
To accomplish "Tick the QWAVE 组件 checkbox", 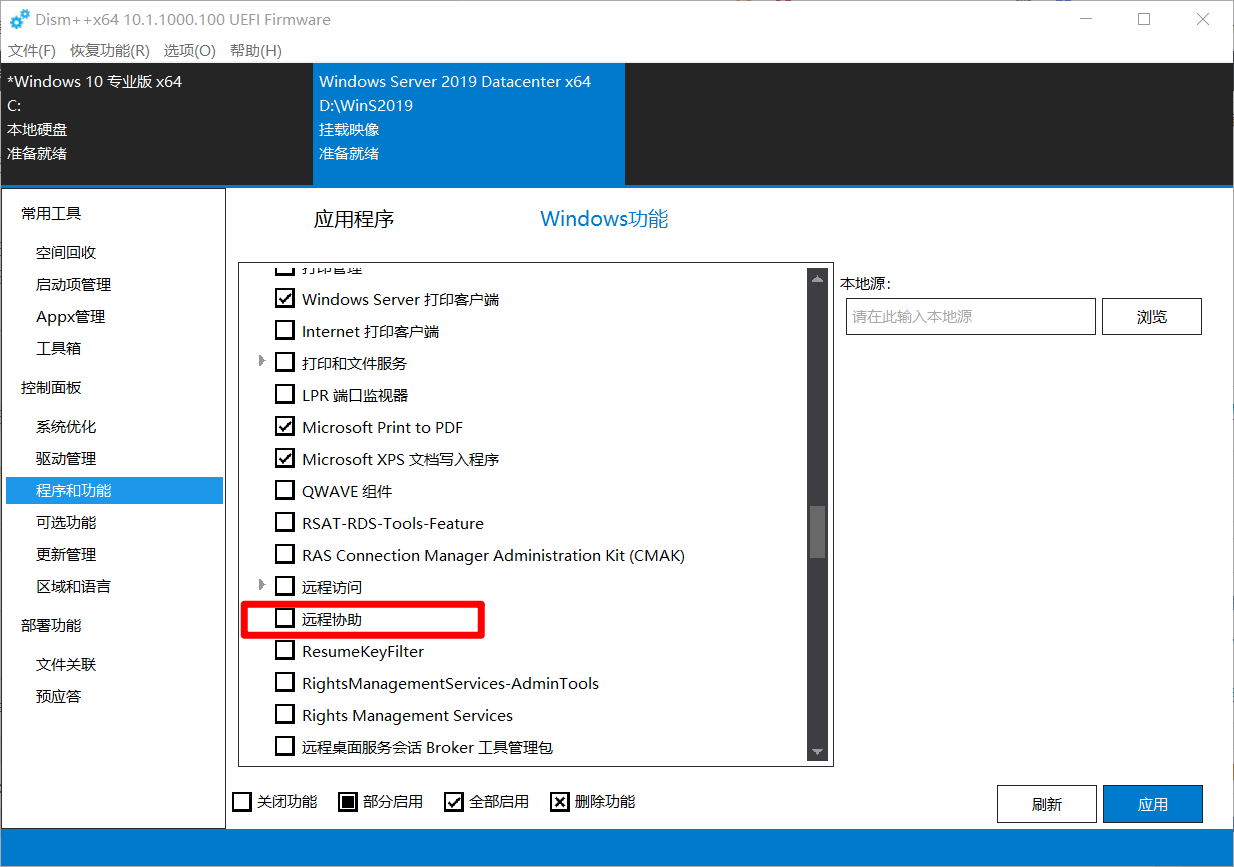I will [x=285, y=491].
